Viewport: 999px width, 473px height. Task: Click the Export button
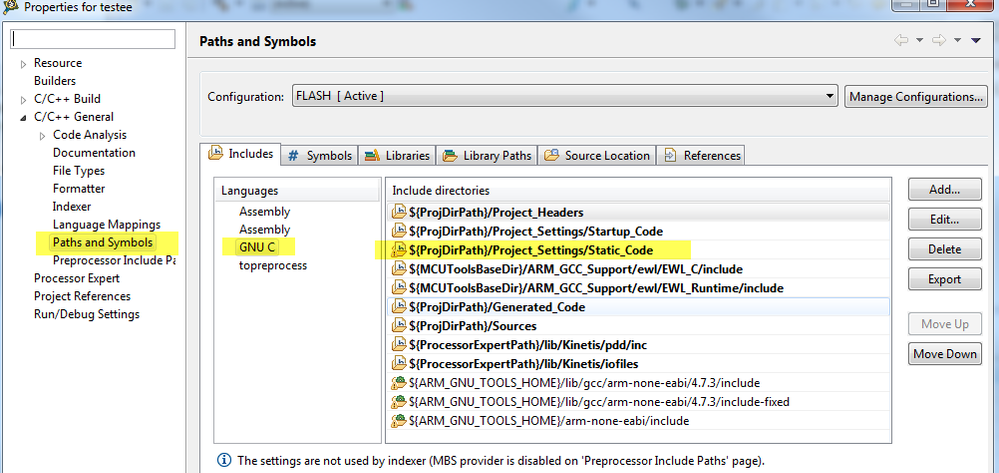coord(945,279)
